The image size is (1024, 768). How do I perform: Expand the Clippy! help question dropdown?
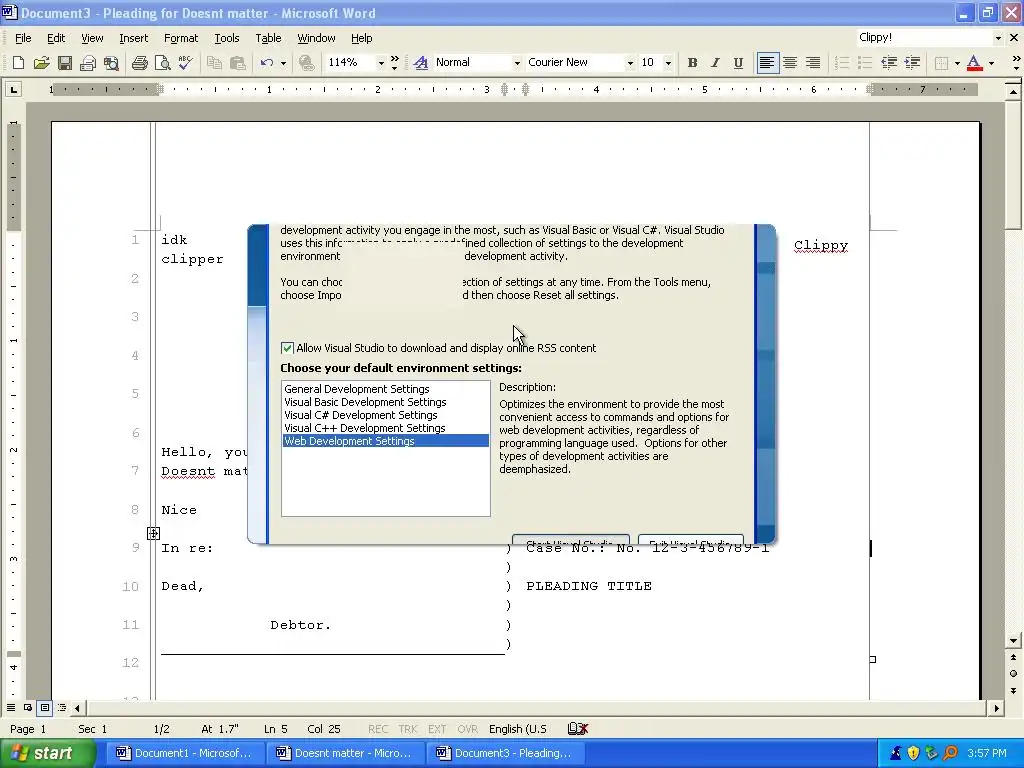click(998, 38)
